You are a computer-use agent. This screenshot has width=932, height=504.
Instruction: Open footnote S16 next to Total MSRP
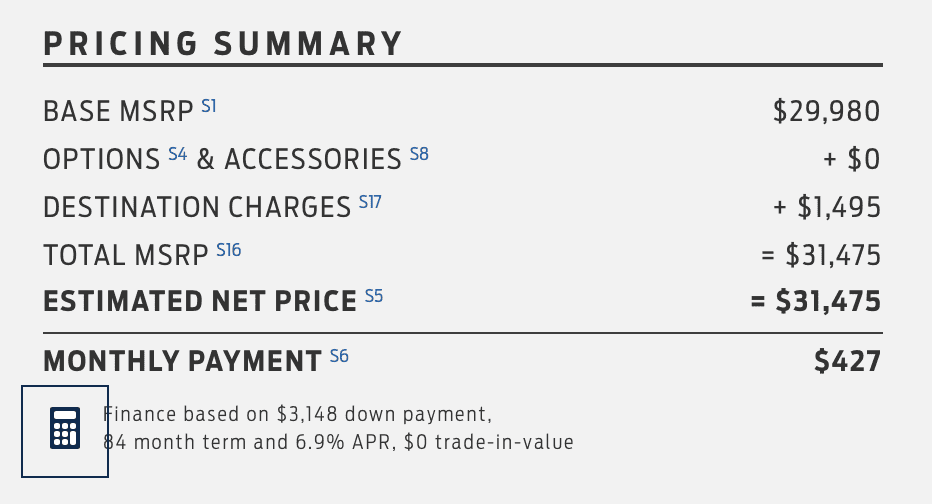click(x=229, y=249)
